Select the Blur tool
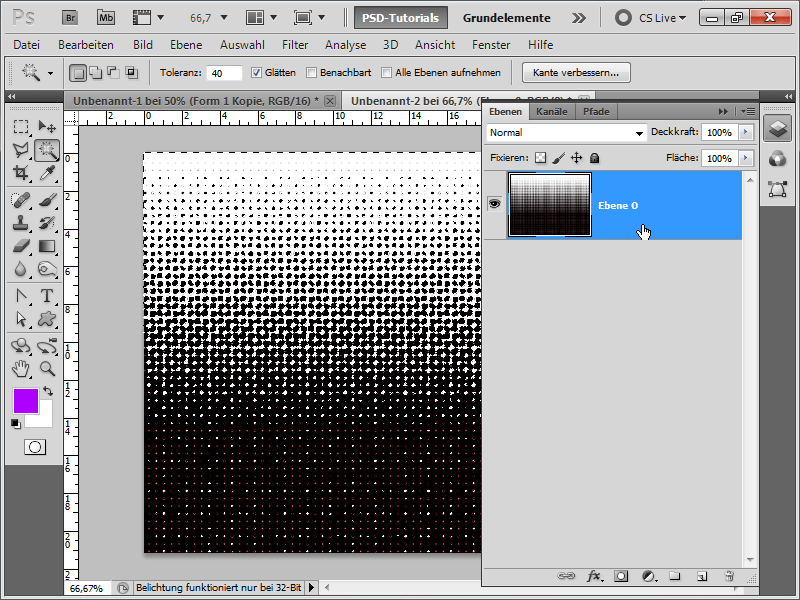Viewport: 800px width, 600px height. tap(21, 269)
